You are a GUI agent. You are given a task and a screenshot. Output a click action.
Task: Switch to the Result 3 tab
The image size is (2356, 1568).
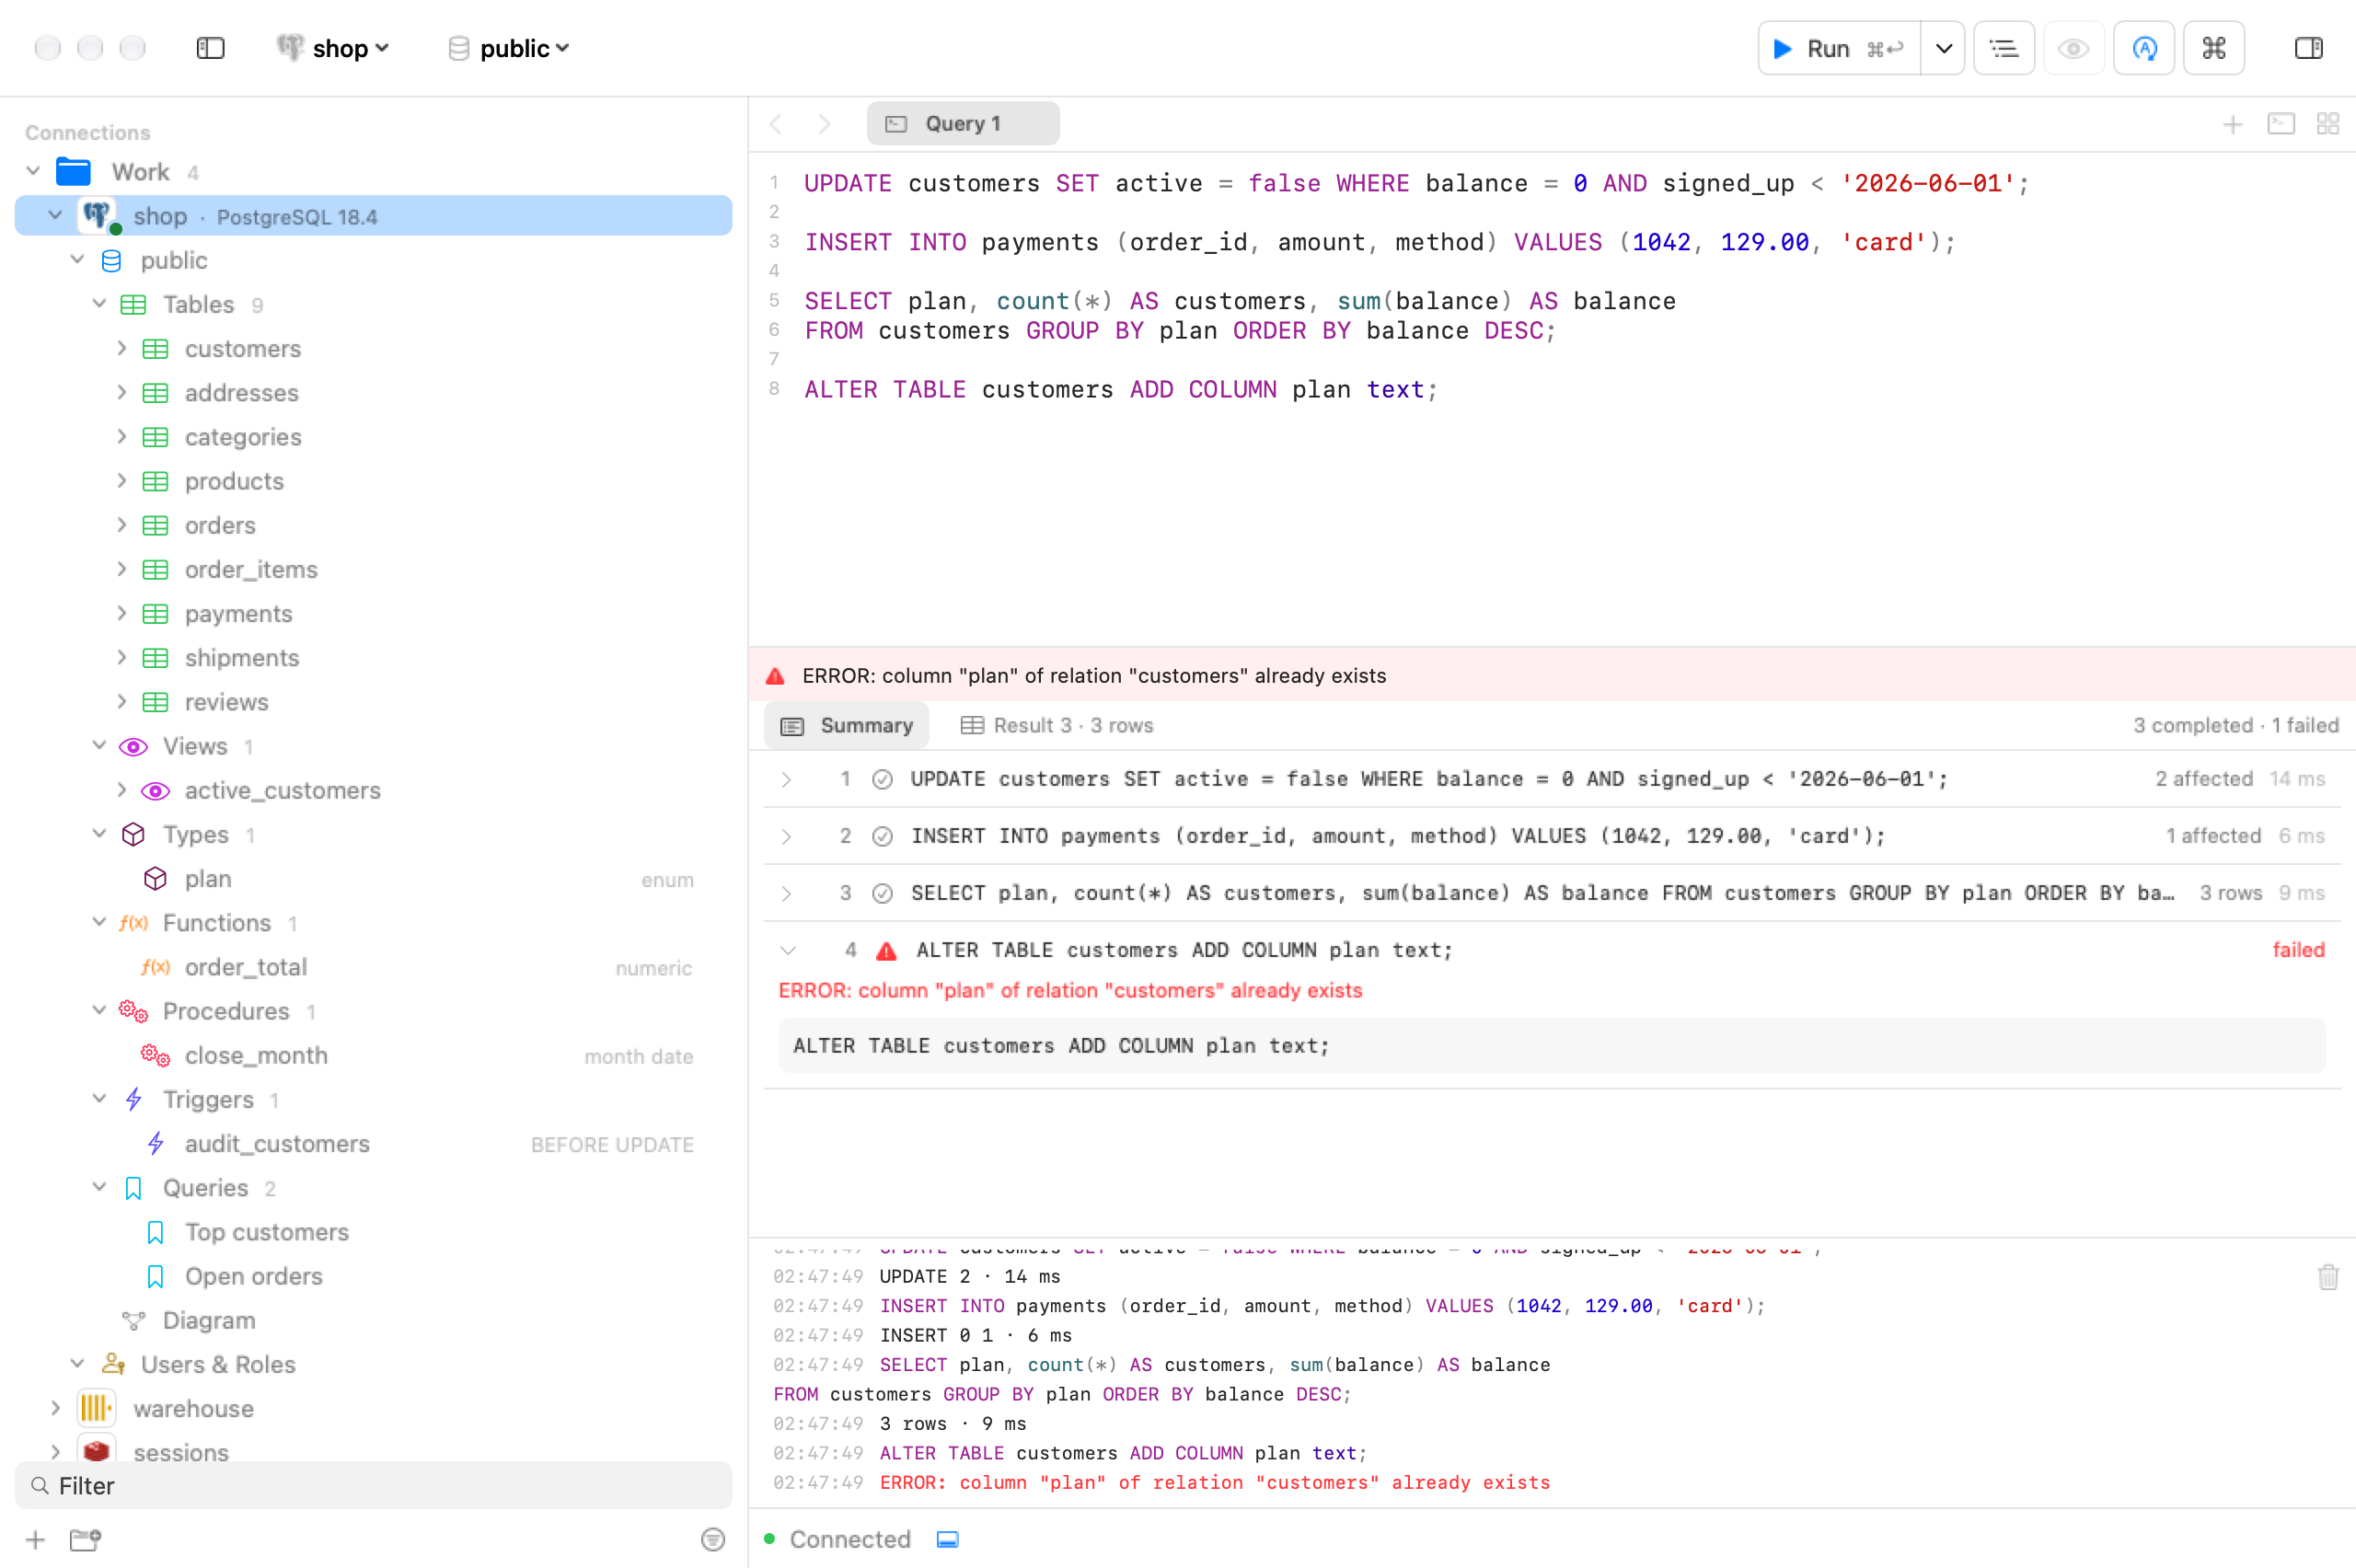[1056, 725]
